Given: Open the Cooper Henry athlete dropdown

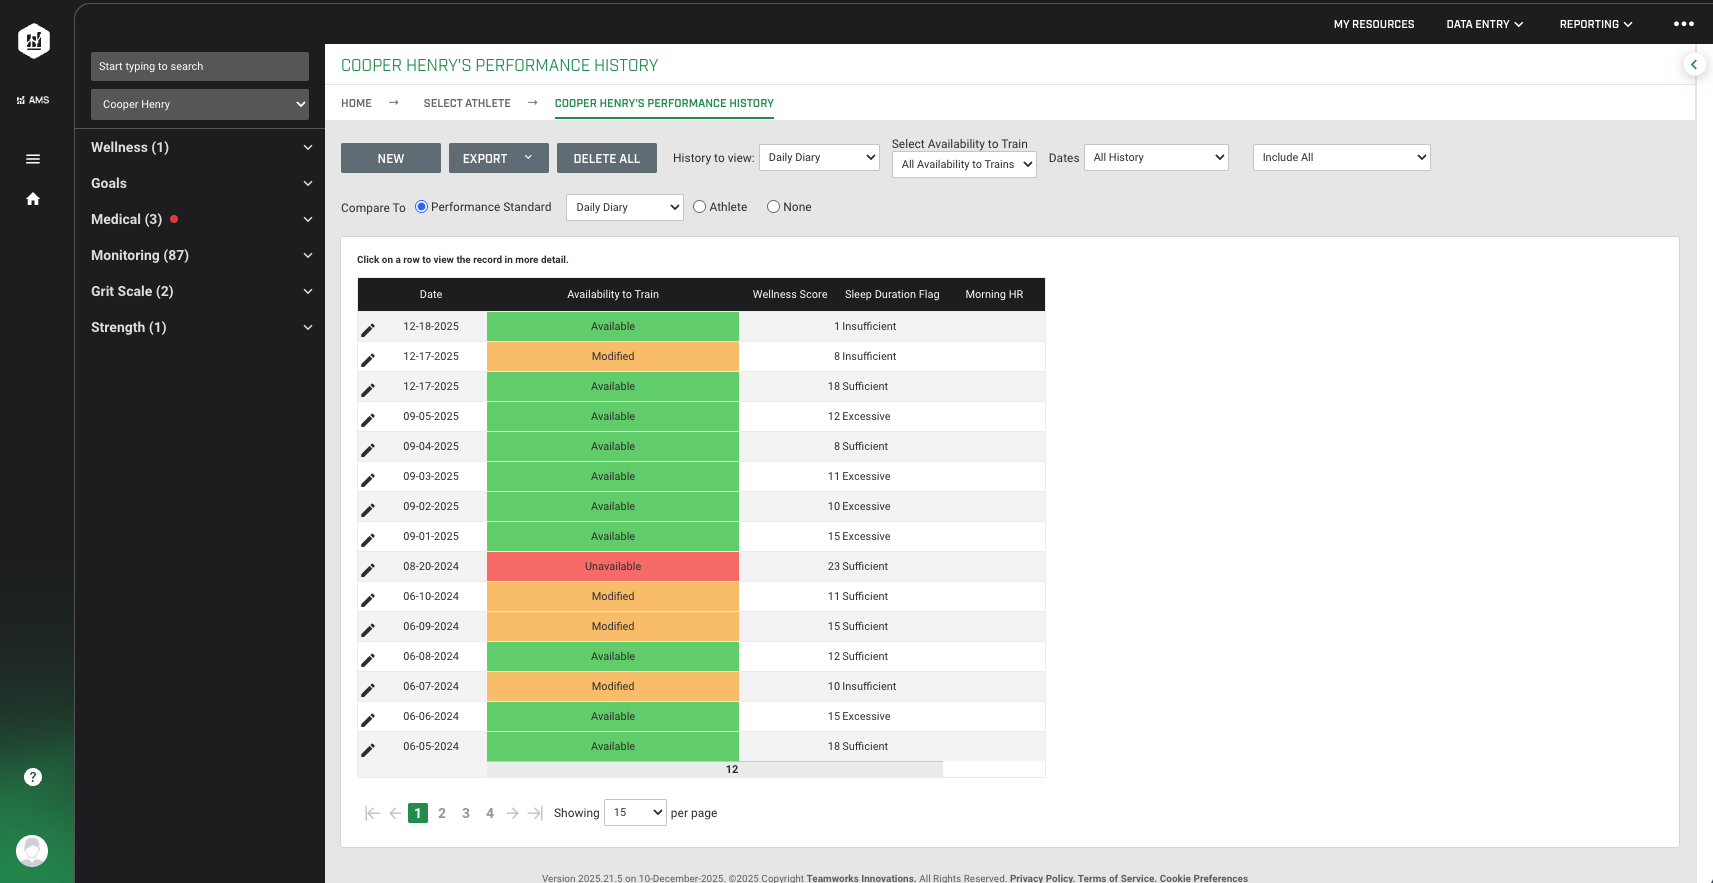Looking at the screenshot, I should pyautogui.click(x=200, y=104).
